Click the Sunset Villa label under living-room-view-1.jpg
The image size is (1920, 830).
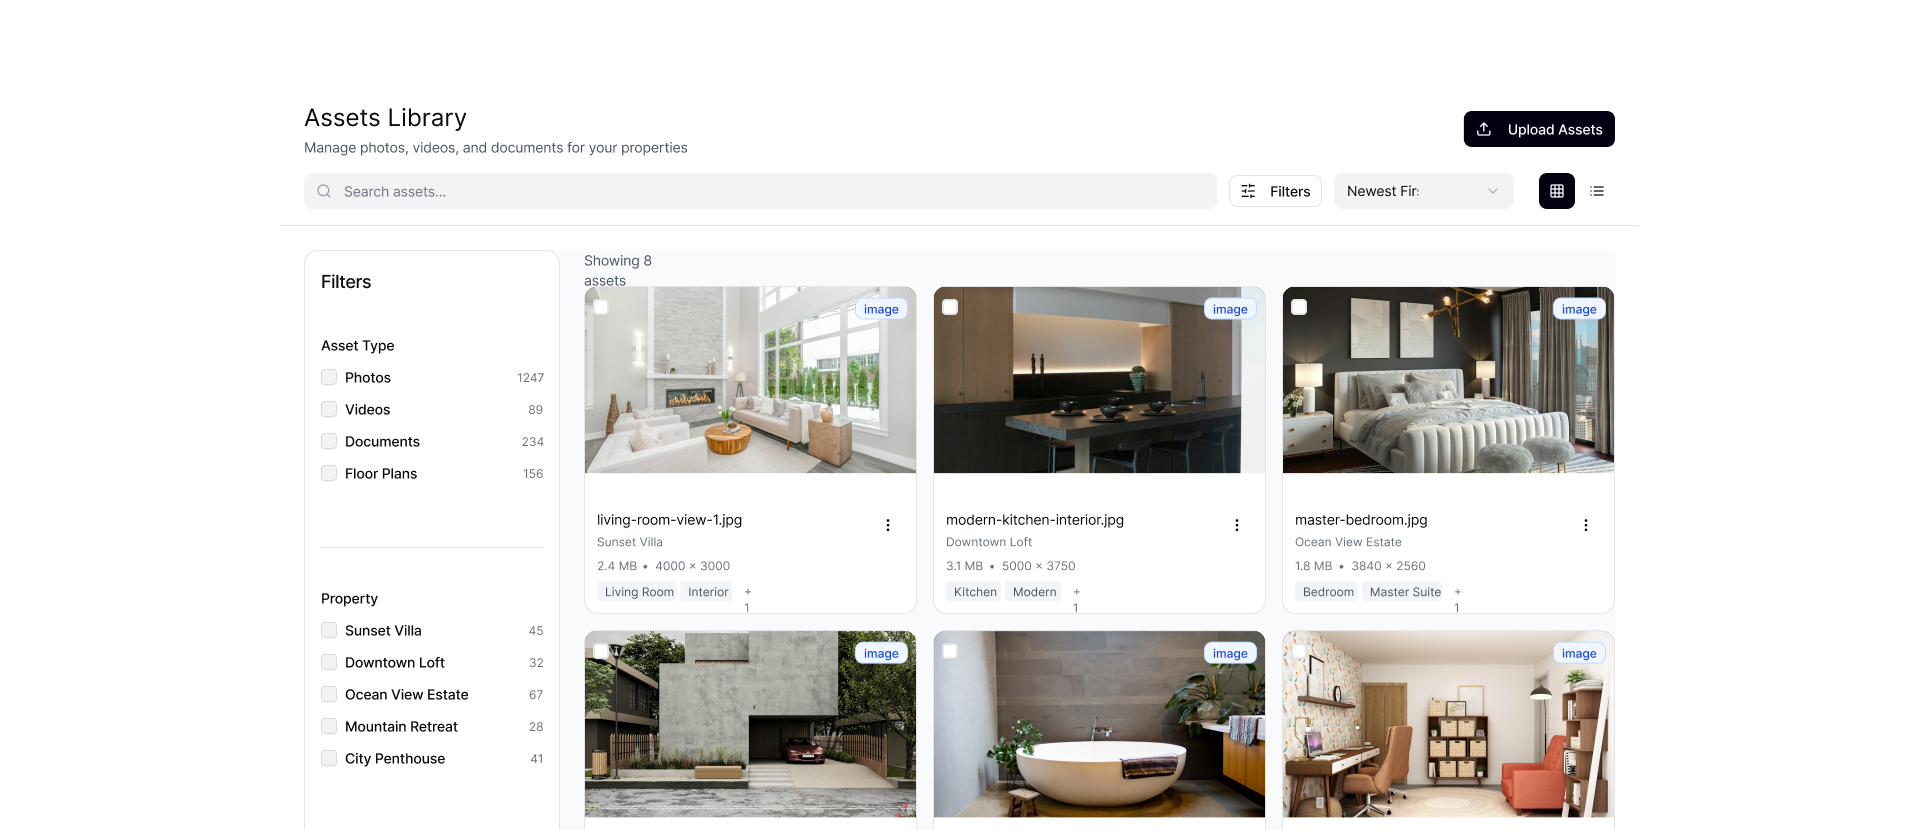[630, 542]
